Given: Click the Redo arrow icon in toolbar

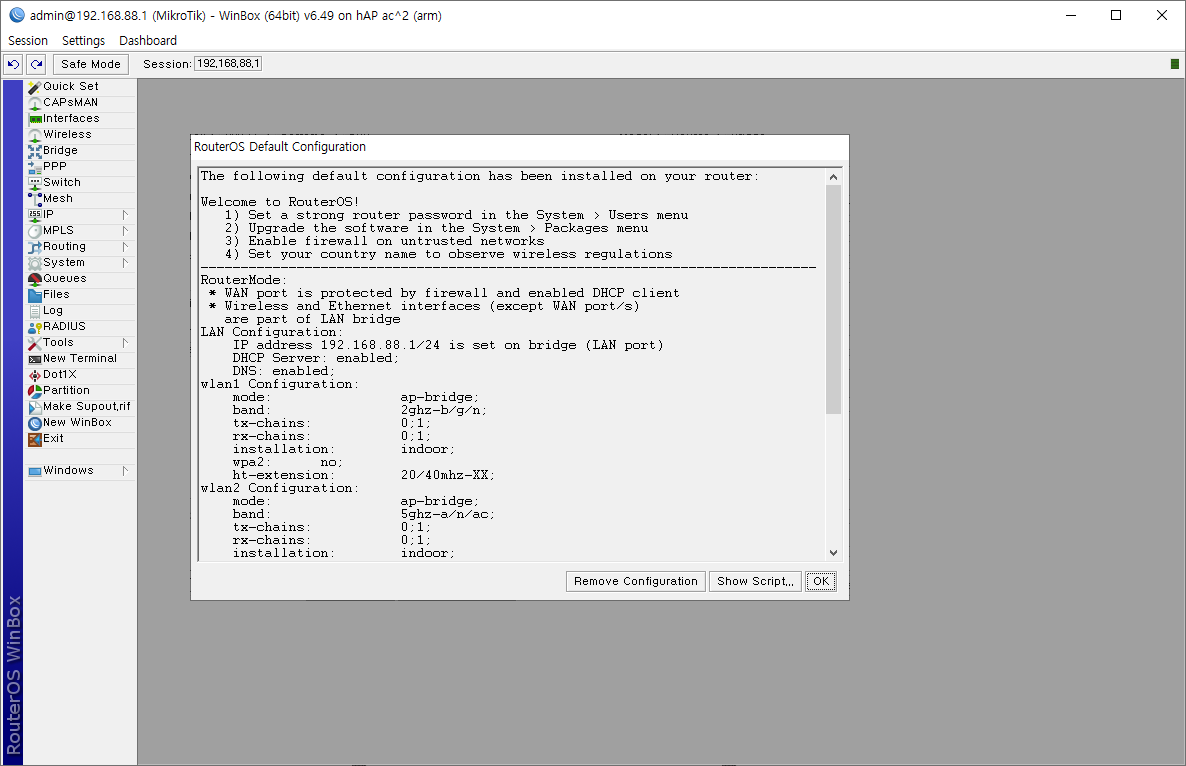Looking at the screenshot, I should click(36, 64).
